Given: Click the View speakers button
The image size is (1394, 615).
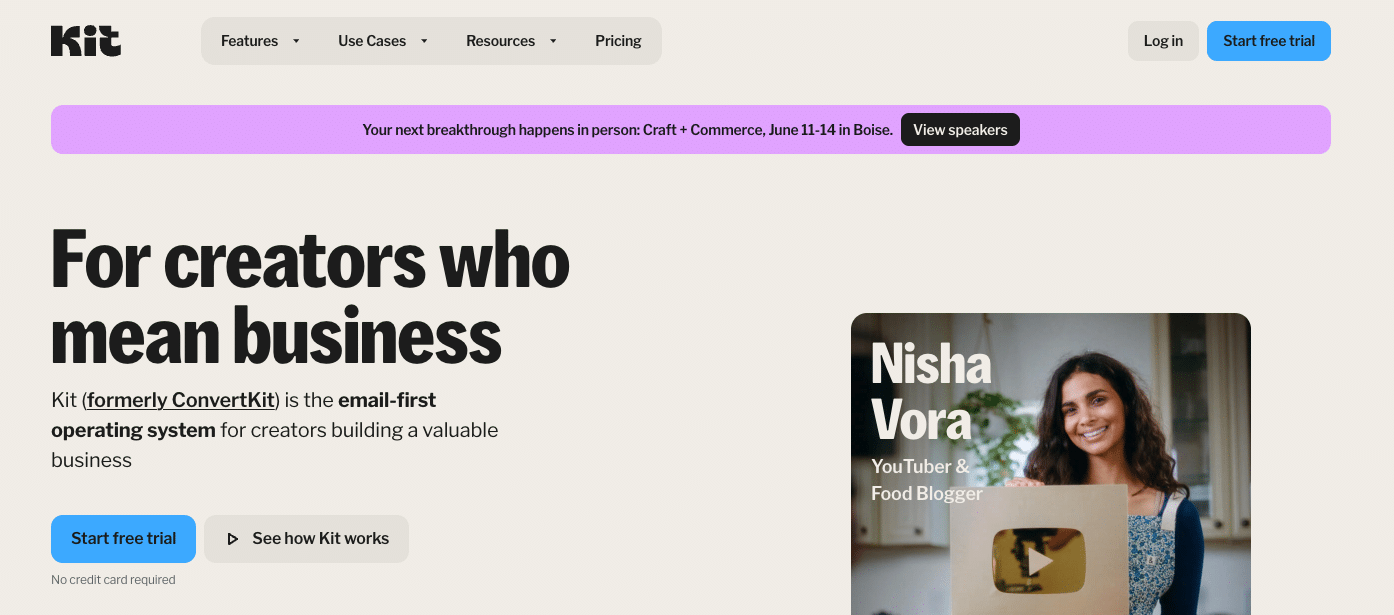Looking at the screenshot, I should [960, 130].
